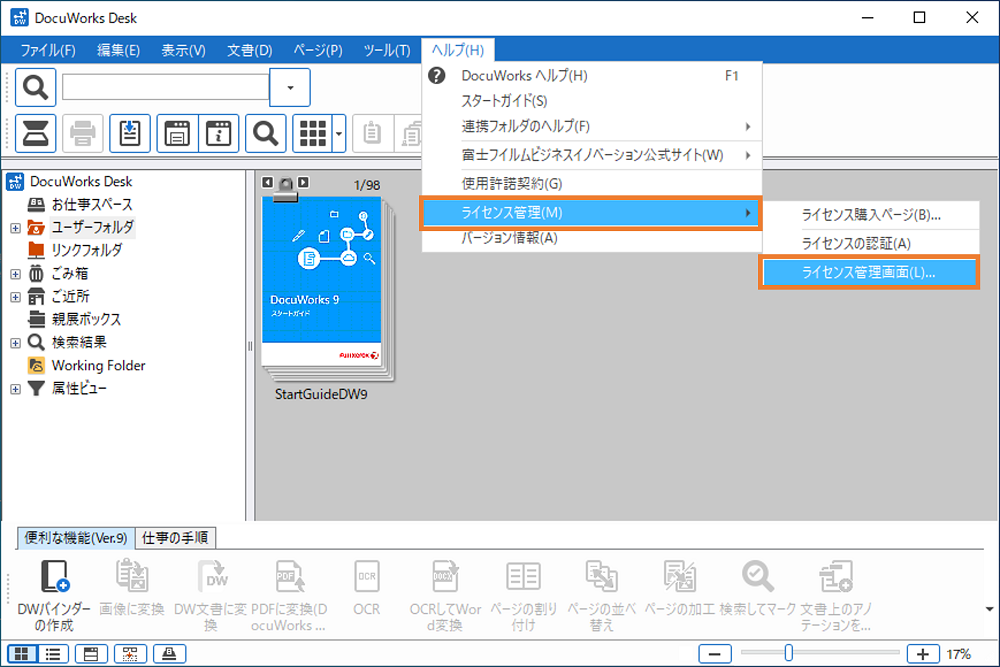Click the ページの割り付け icon
Screen dimensions: 1000x667
pyautogui.click(x=524, y=575)
